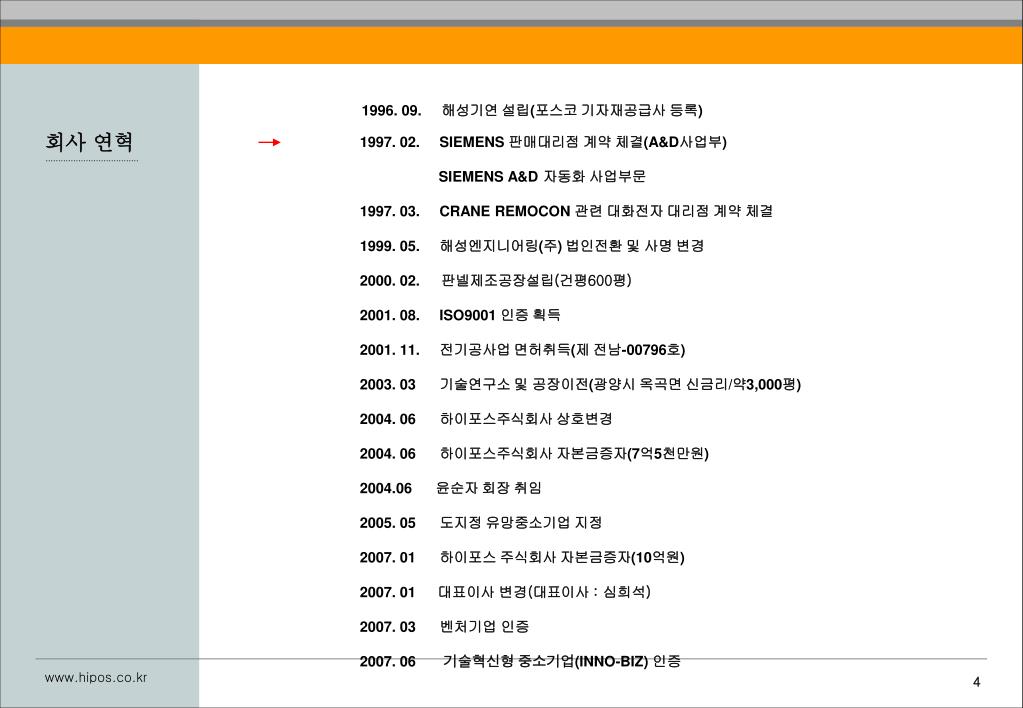Select '해성엔지니어링(주) 법인전환 및 사명 변경'
The width and height of the screenshot is (1023, 708).
pos(572,246)
